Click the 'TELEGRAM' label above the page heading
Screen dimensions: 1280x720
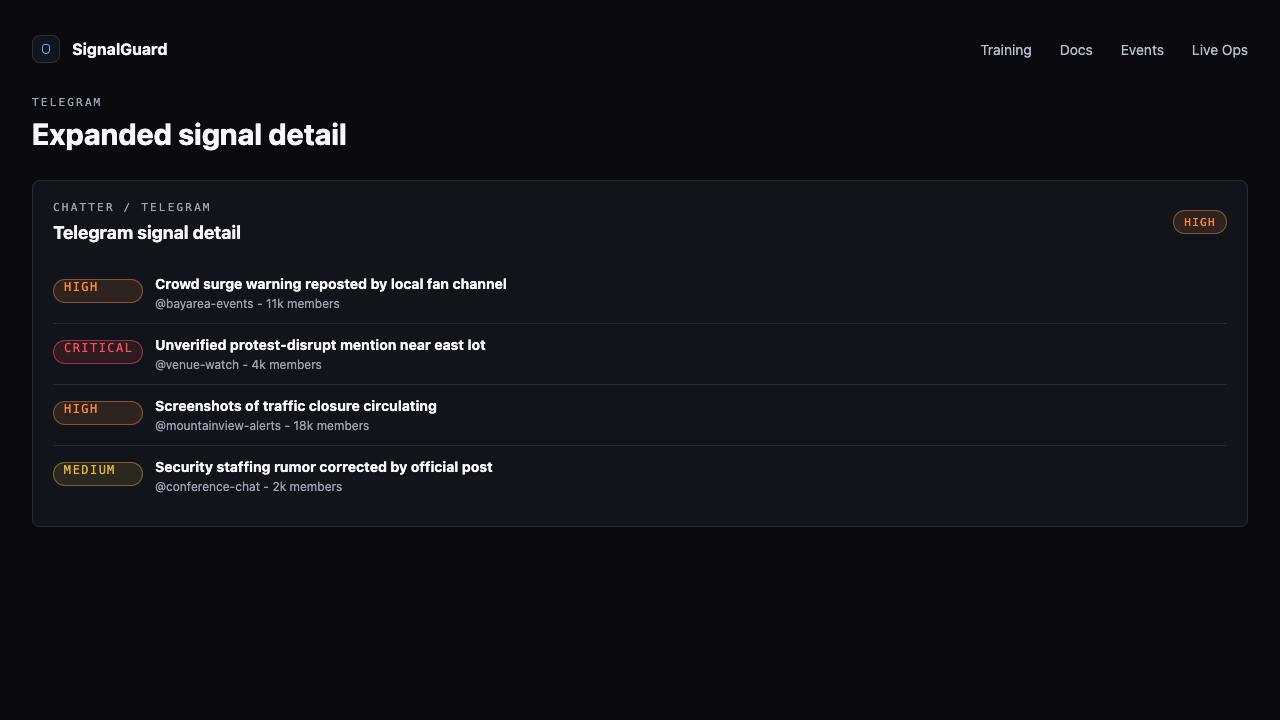coord(67,102)
